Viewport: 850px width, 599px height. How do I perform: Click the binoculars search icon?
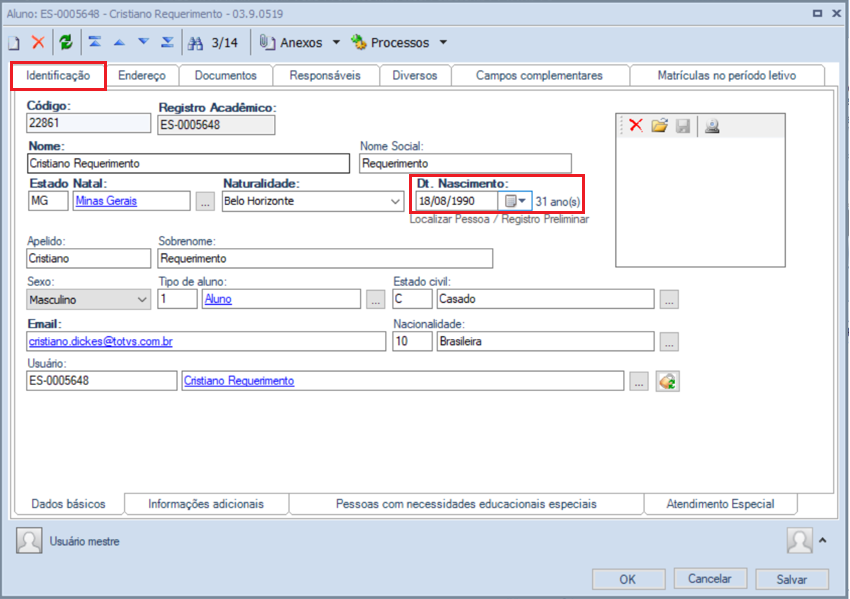pos(195,43)
